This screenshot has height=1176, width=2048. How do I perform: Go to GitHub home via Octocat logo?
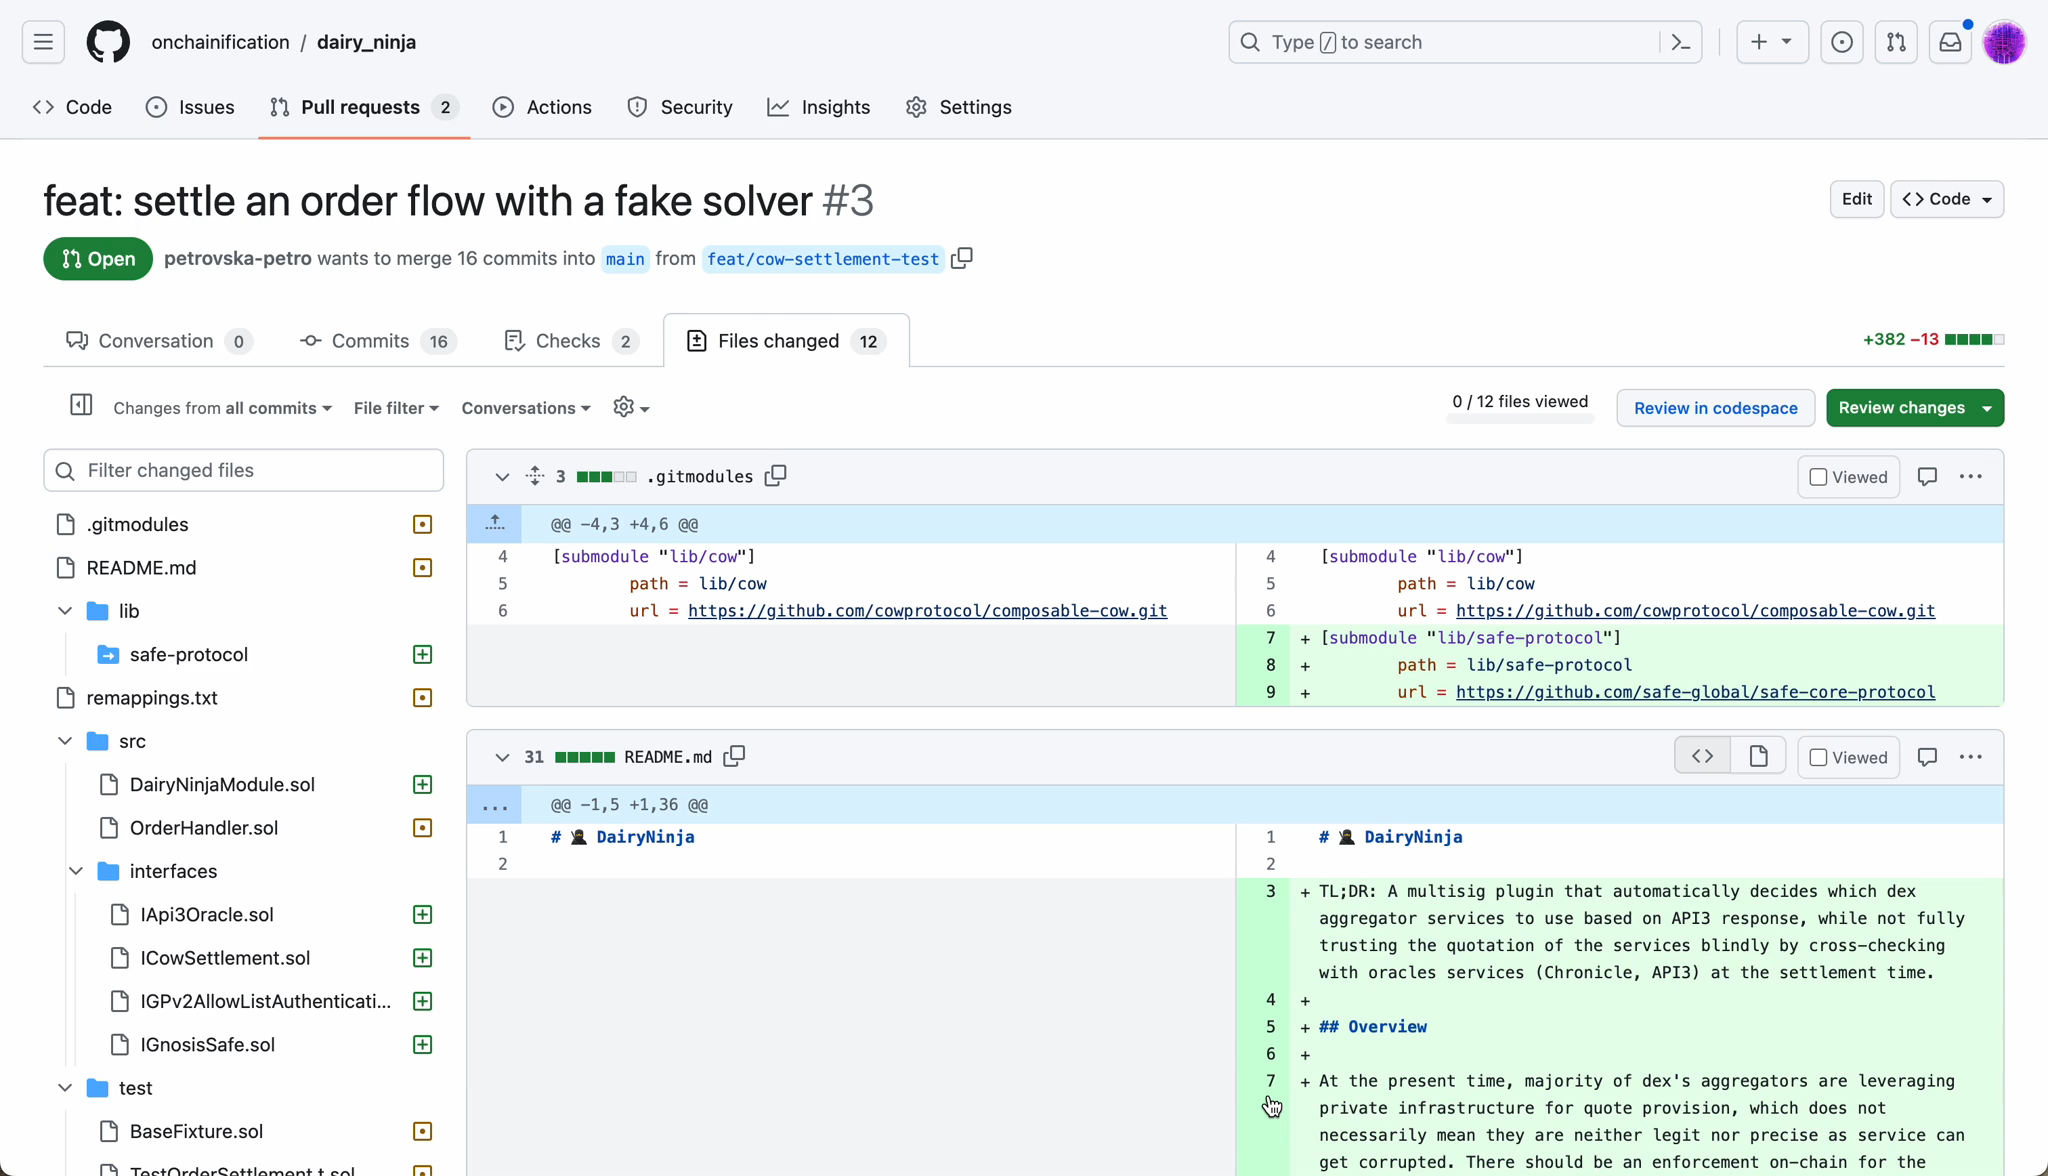[x=108, y=42]
